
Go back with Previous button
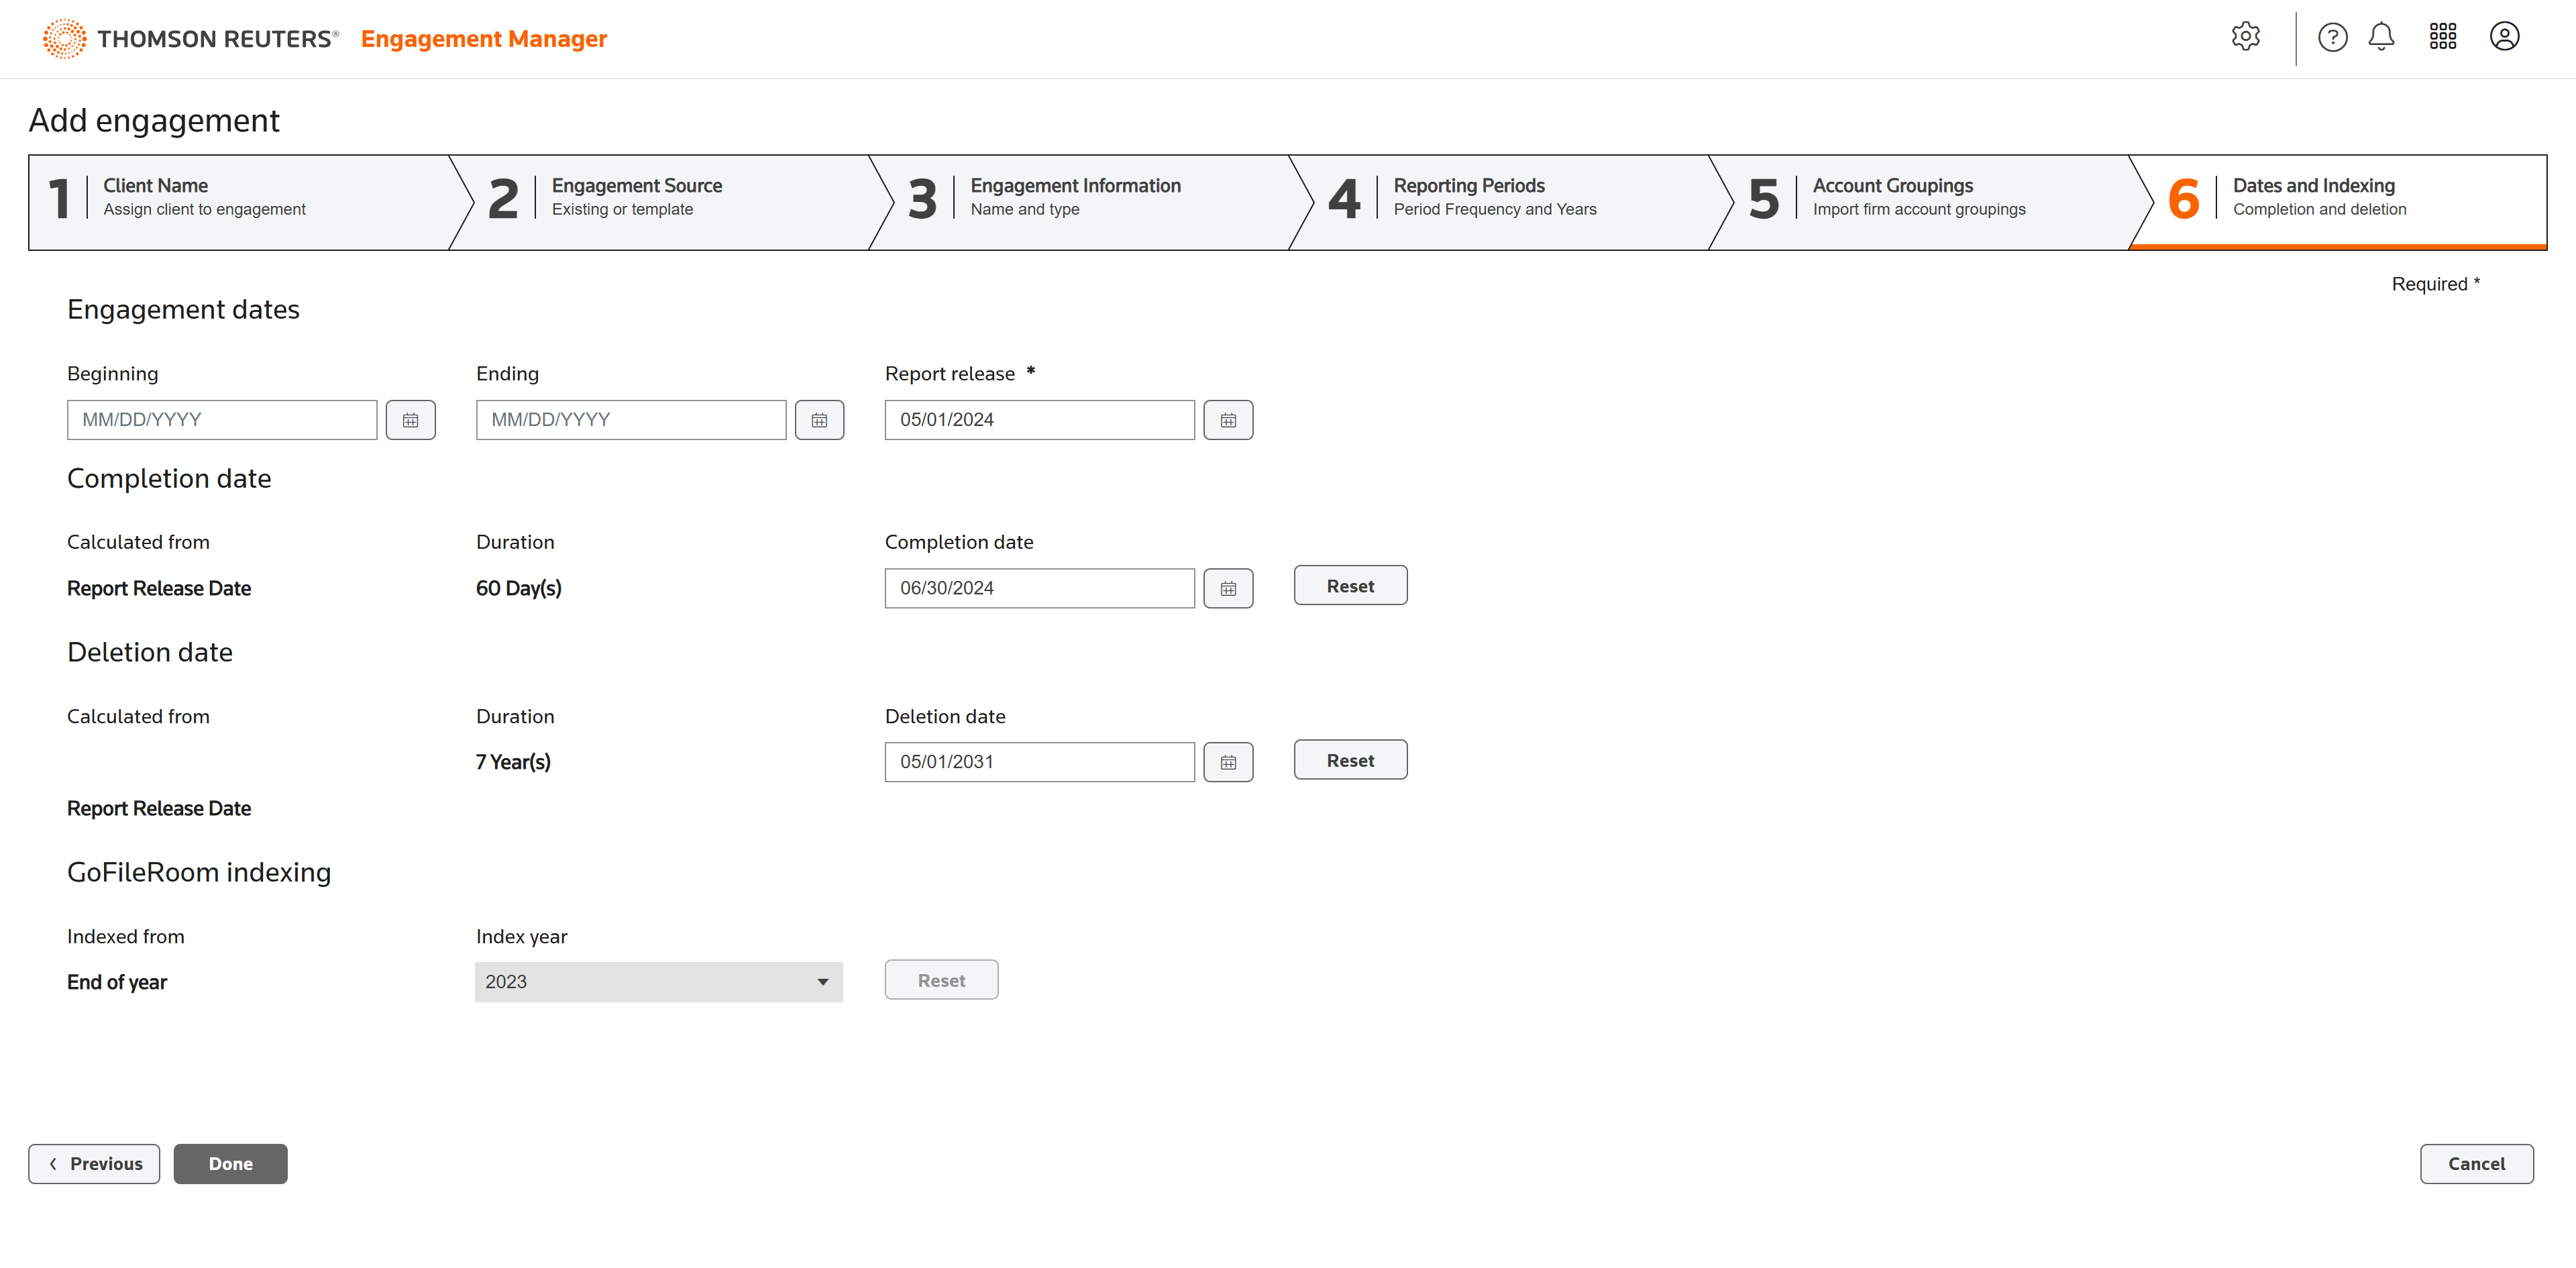94,1164
